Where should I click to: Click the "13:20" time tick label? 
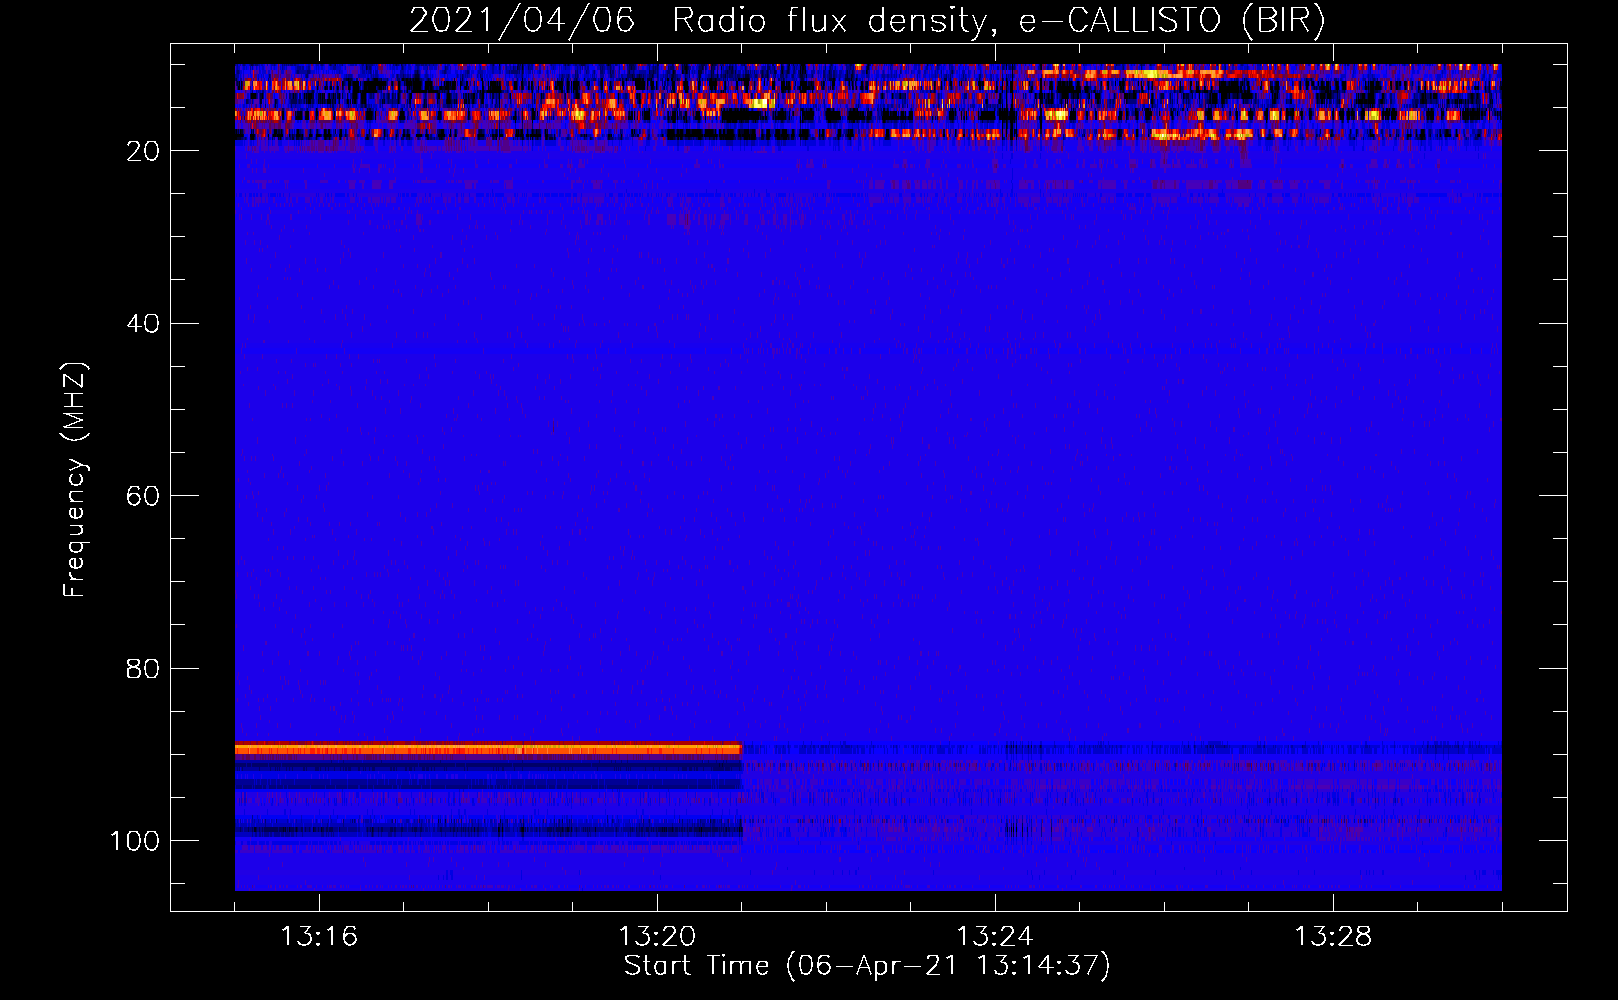point(657,937)
